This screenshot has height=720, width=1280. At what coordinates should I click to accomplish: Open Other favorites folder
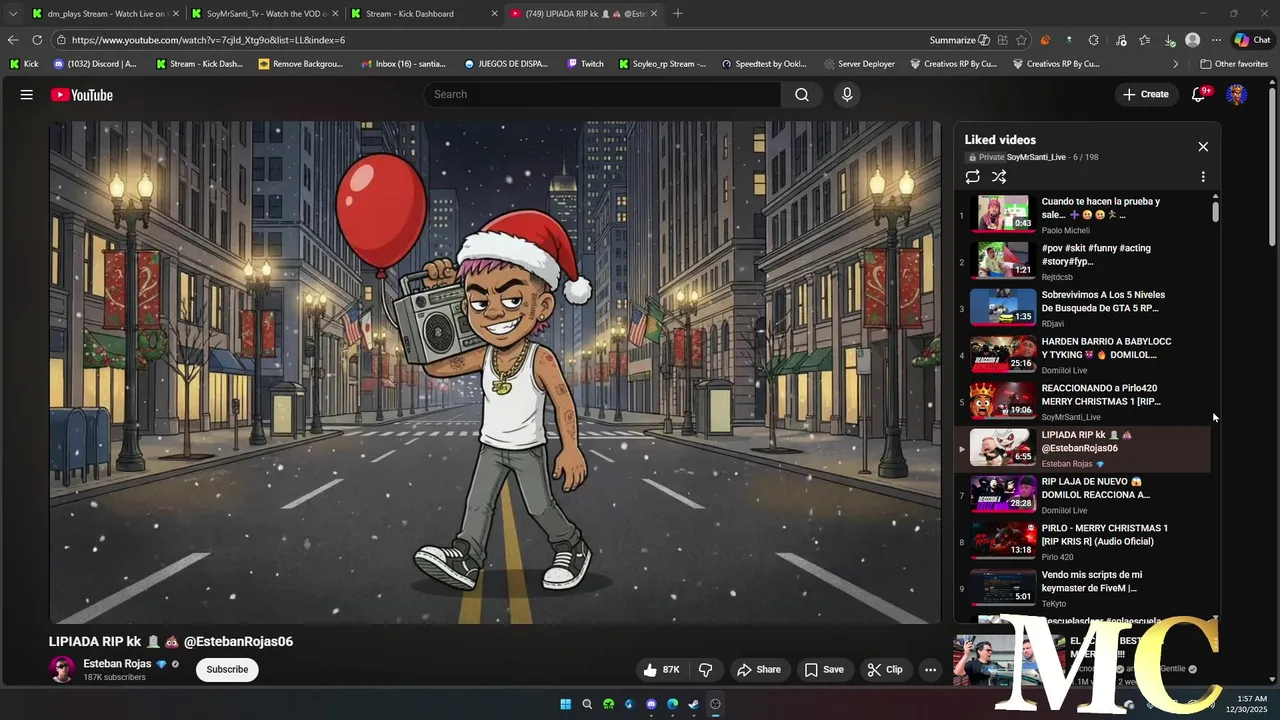(1234, 64)
